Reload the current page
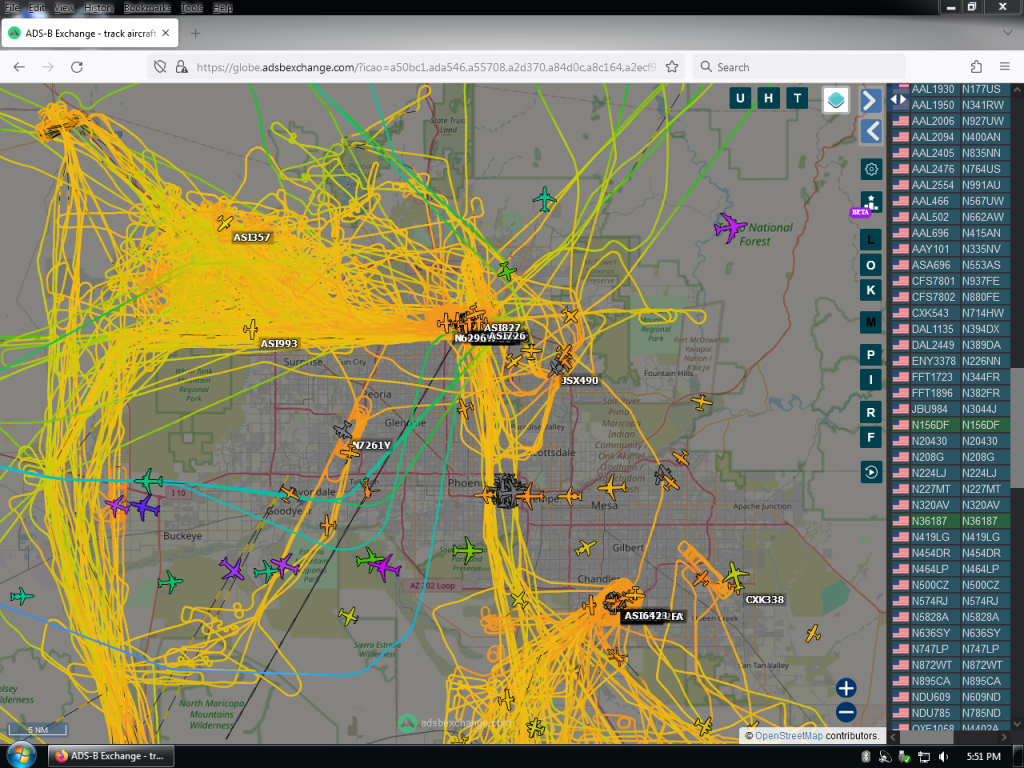This screenshot has height=768, width=1024. coord(76,67)
